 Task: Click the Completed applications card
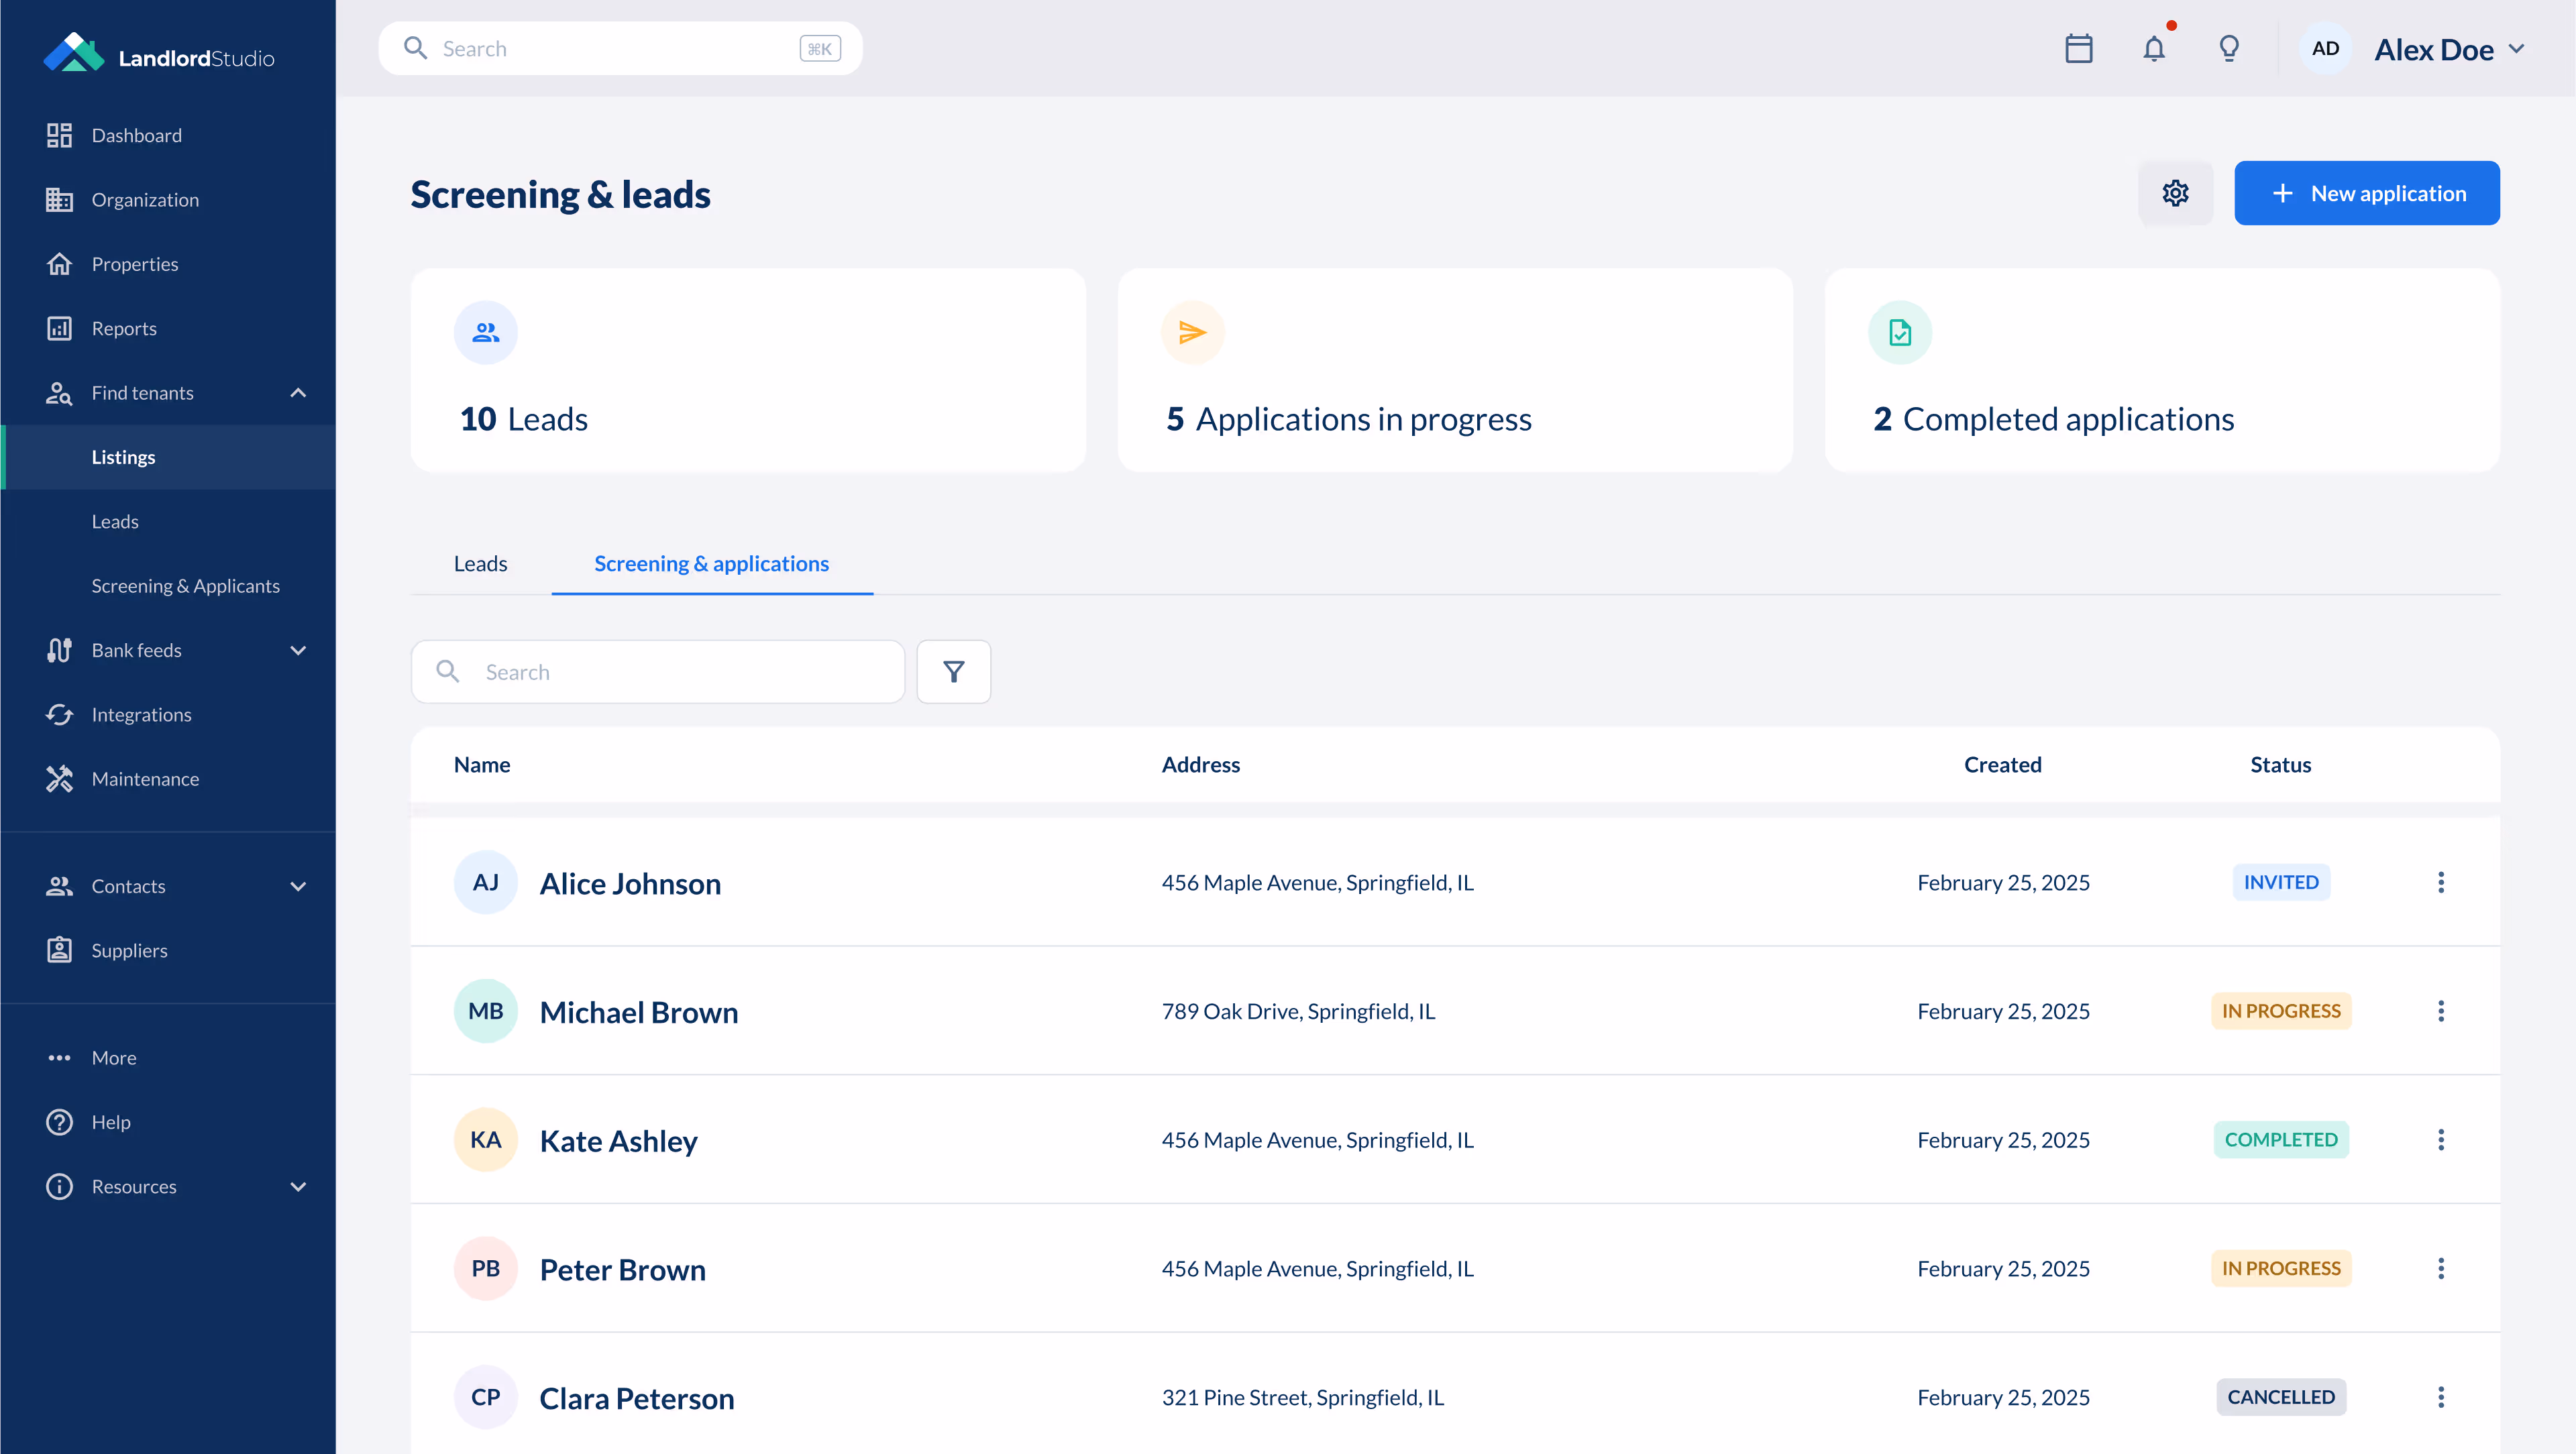[2161, 370]
